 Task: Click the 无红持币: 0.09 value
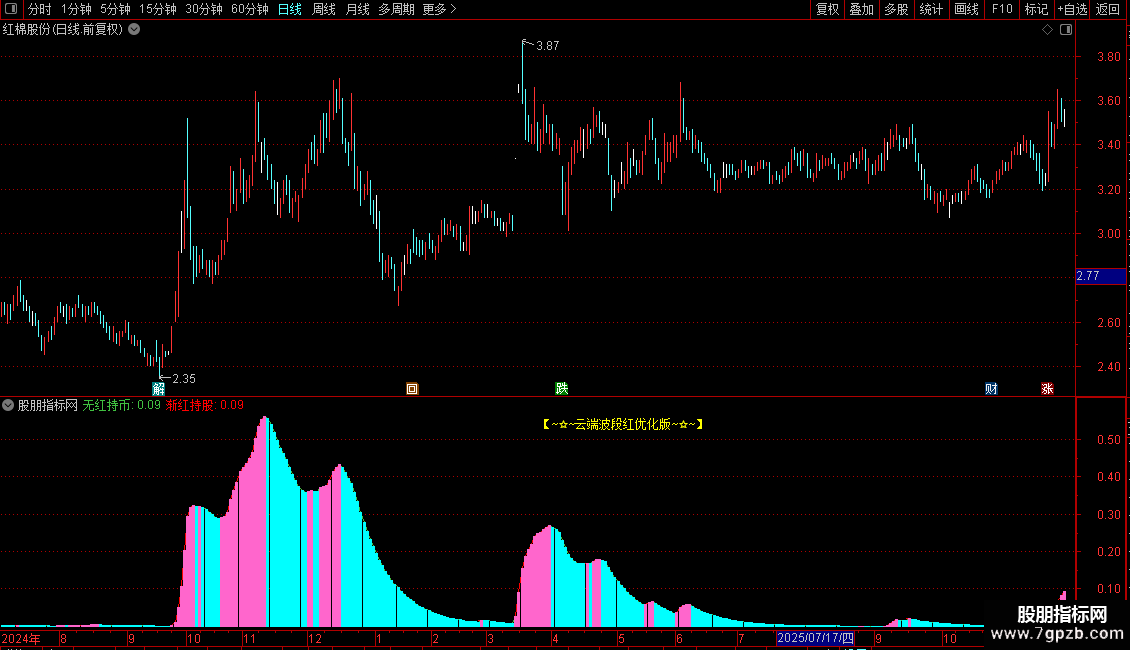(122, 406)
